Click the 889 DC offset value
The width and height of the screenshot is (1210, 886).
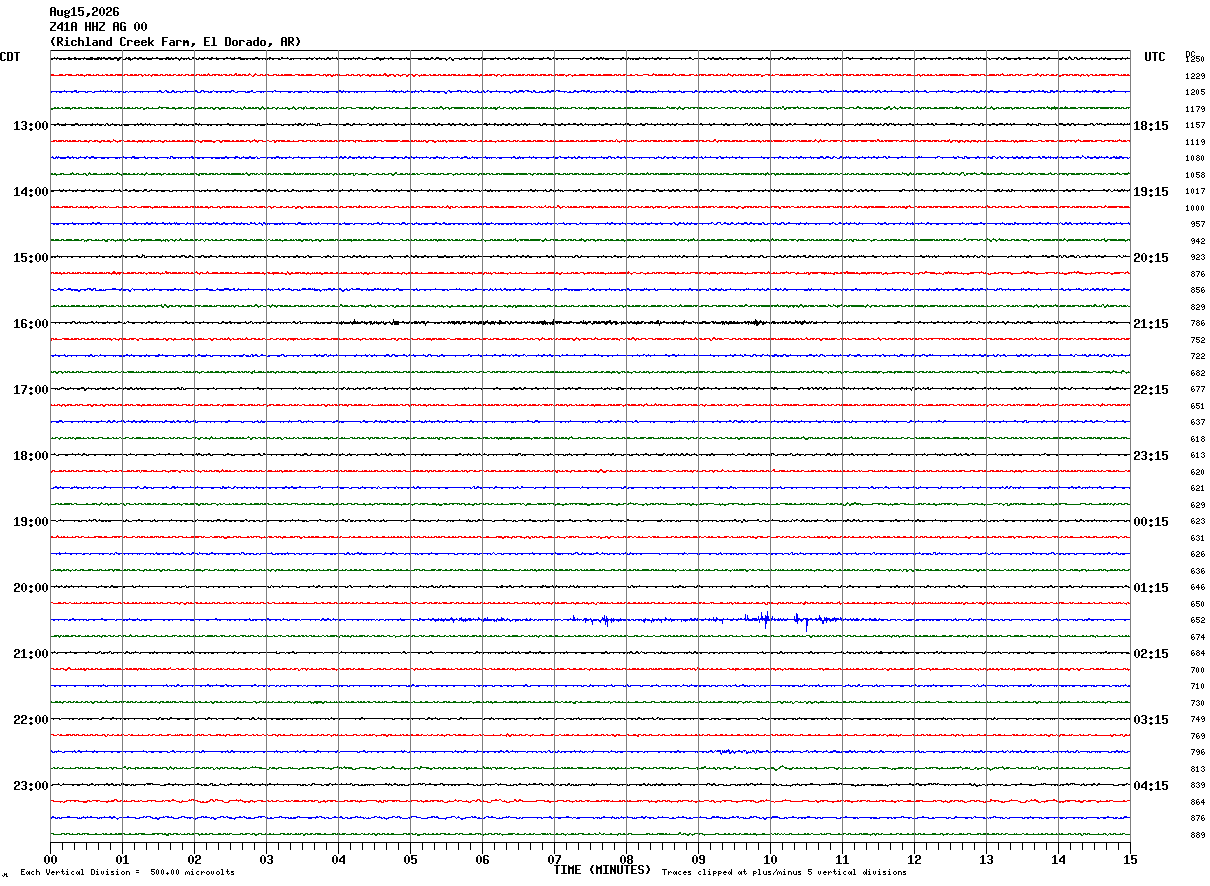pyautogui.click(x=1197, y=835)
